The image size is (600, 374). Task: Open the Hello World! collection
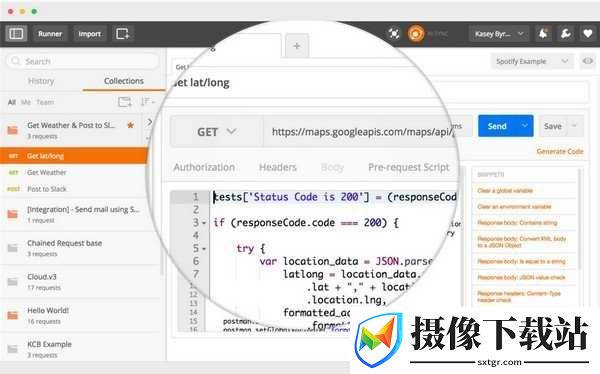click(80, 315)
